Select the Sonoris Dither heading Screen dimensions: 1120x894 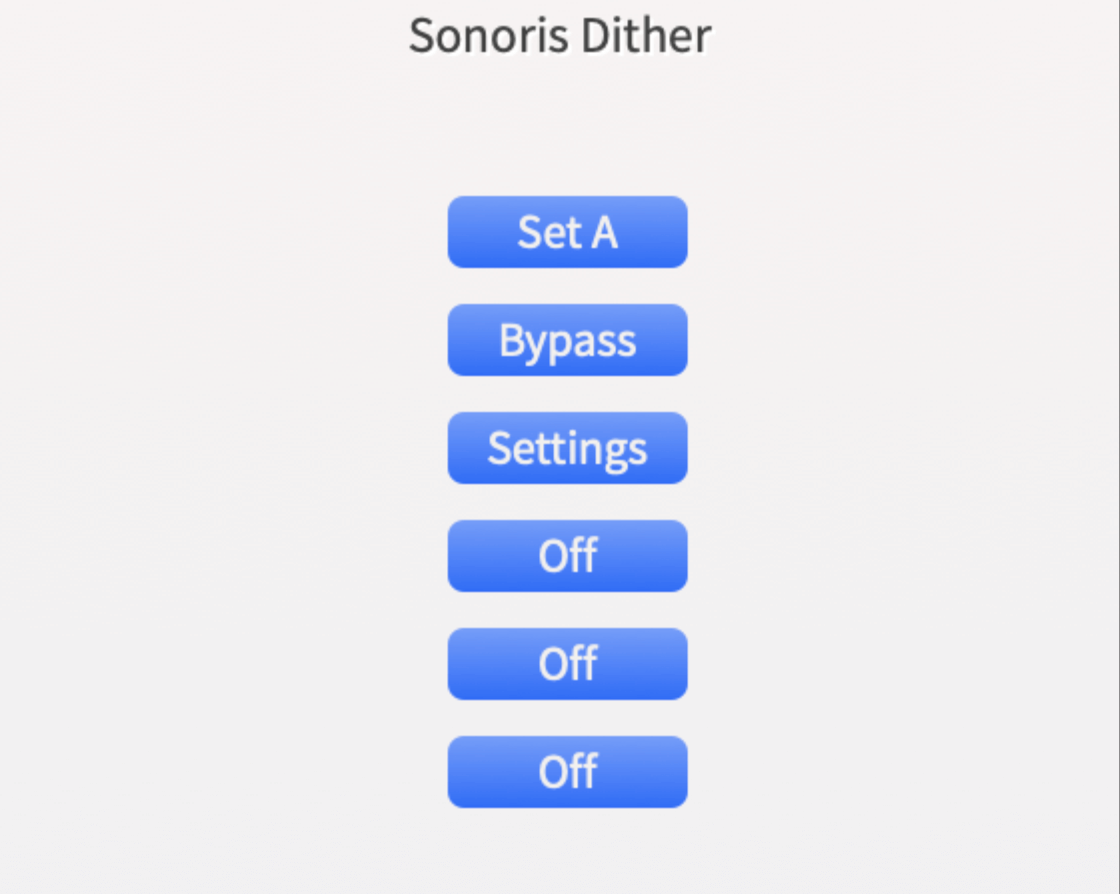560,36
